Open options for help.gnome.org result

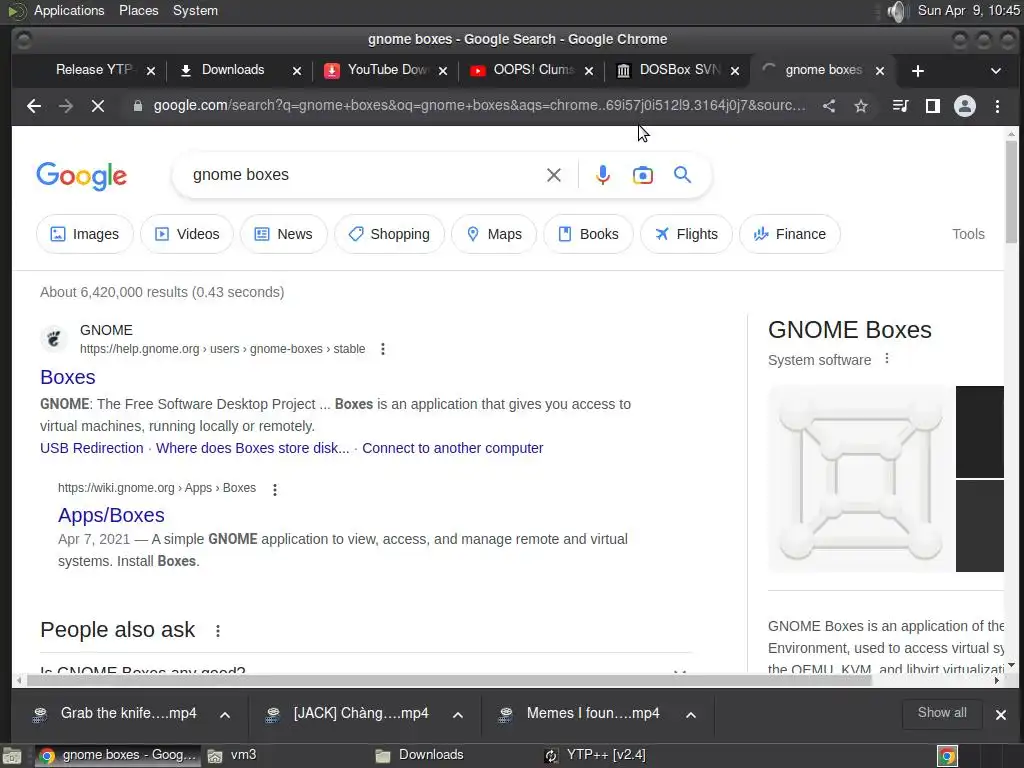[383, 349]
